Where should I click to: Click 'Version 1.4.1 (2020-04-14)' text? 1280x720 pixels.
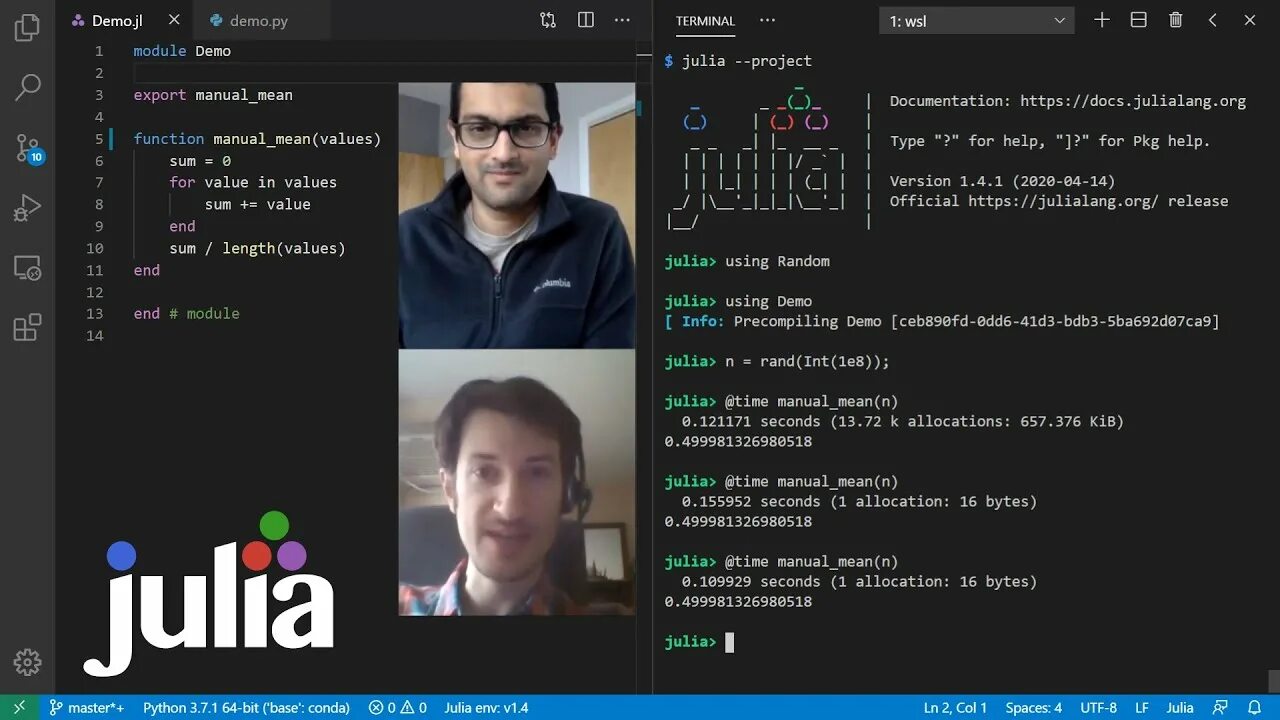tap(1002, 181)
